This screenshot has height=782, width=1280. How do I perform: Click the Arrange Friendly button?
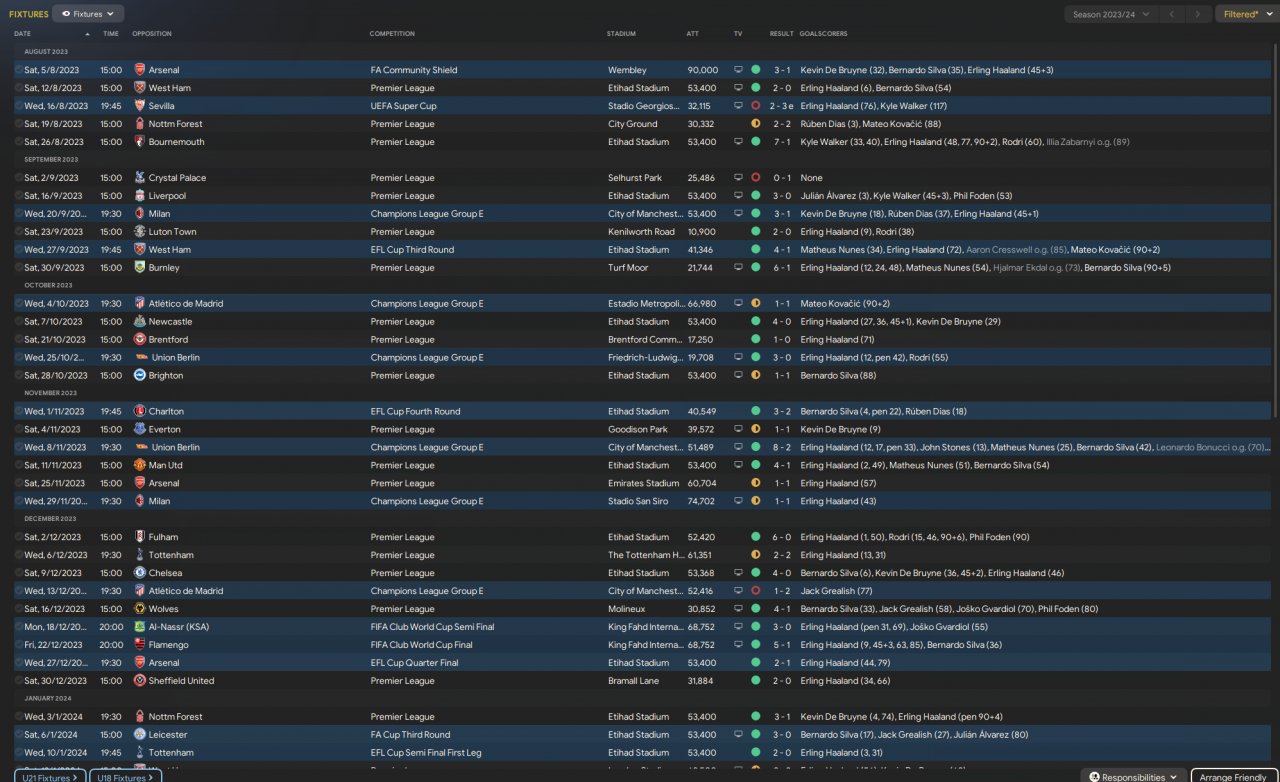pyautogui.click(x=1234, y=777)
